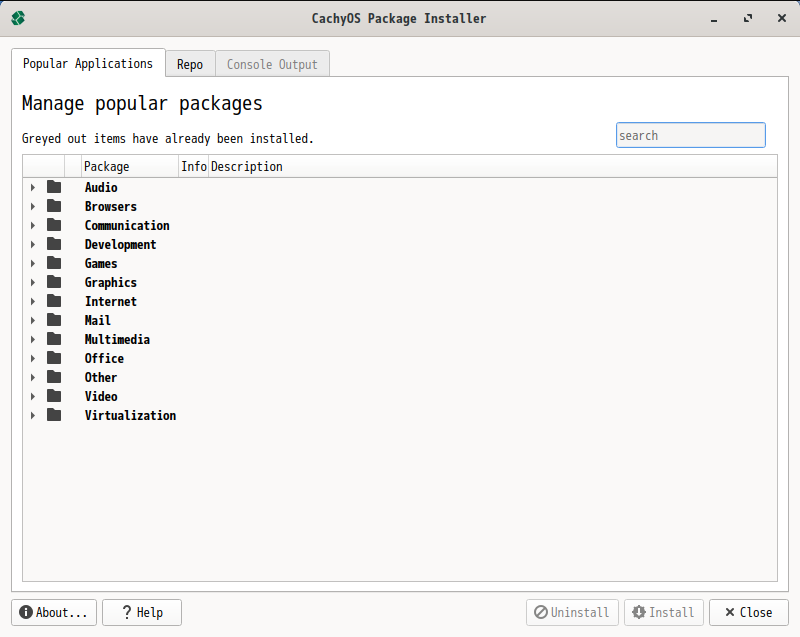Expand the Graphics category arrow

[x=33, y=282]
